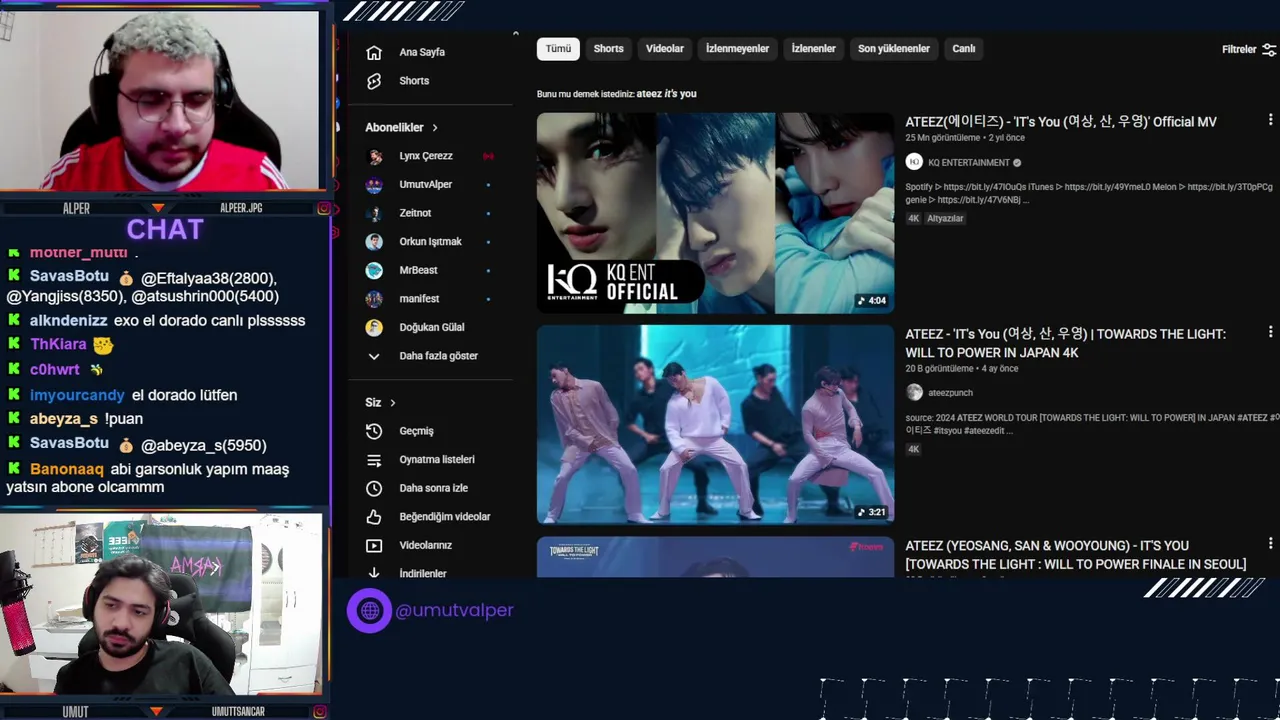The height and width of the screenshot is (720, 1280).
Task: Open ATEEZ IT's You Official MV title
Action: (x=1061, y=122)
